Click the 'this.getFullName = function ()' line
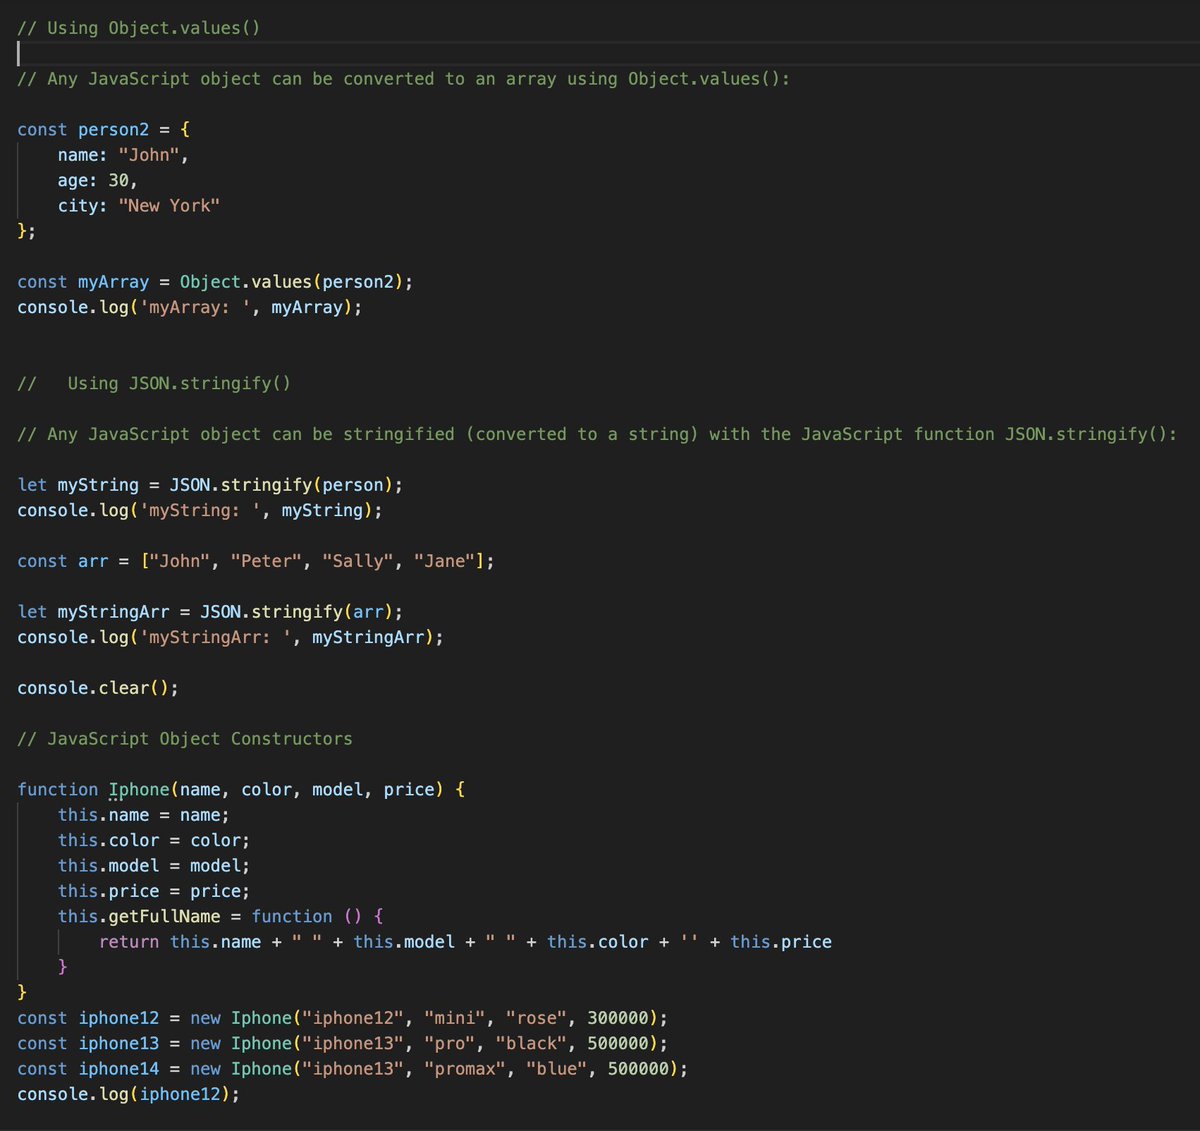 tap(221, 917)
